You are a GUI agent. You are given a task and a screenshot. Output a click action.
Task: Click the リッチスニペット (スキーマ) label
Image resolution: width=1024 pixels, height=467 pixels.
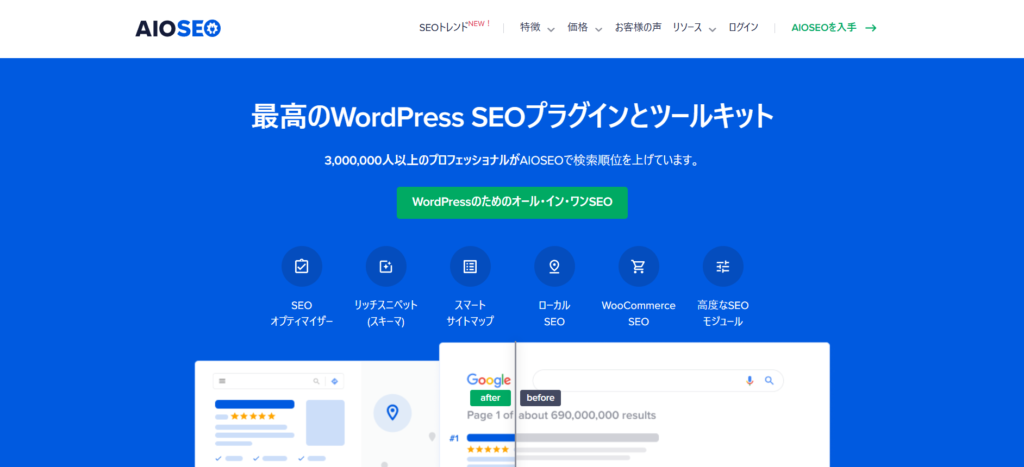click(x=386, y=314)
